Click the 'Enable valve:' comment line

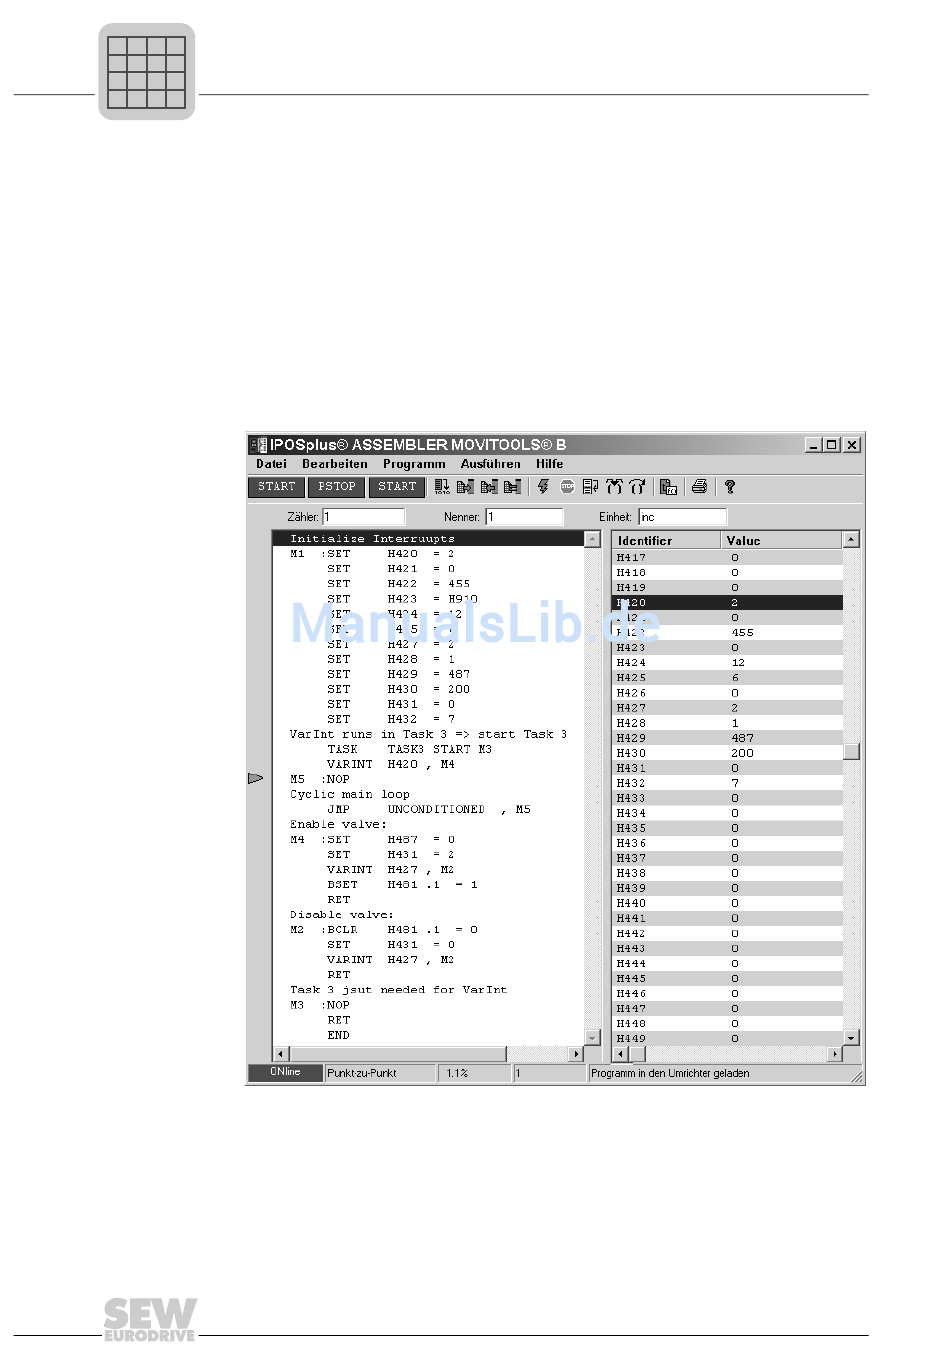coord(338,824)
